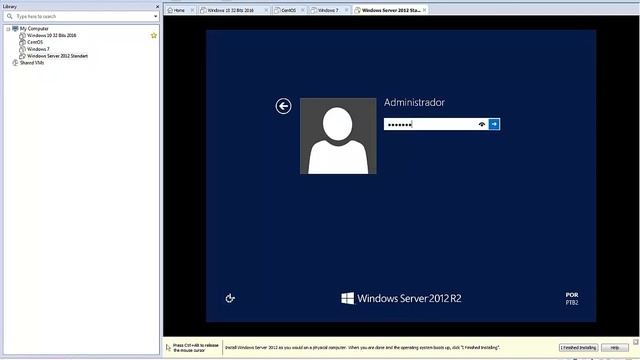Toggle the favorite star for Windows 10 VM
Viewport: 640px width, 360px height.
pyautogui.click(x=154, y=36)
